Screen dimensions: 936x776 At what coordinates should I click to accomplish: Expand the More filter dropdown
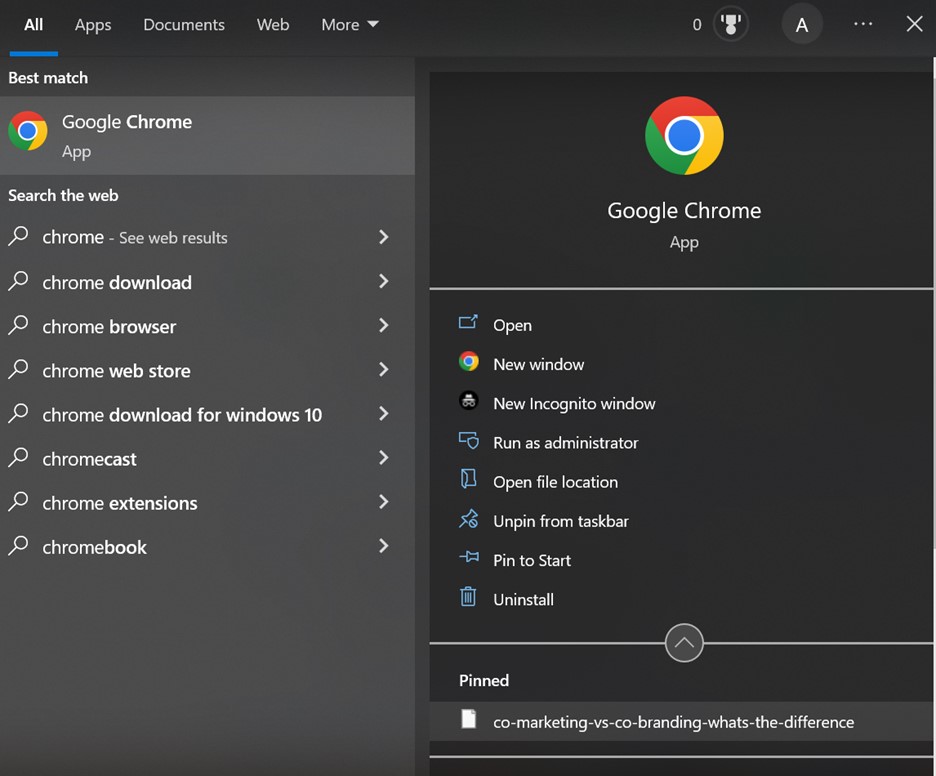click(349, 25)
